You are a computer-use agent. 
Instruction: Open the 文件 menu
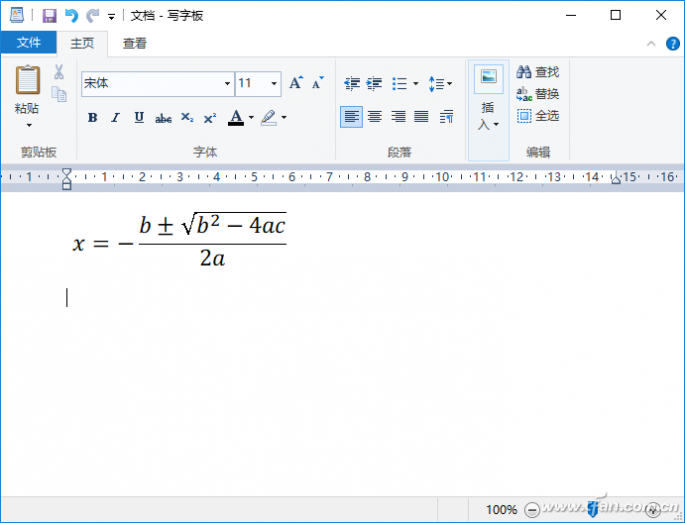coord(28,42)
